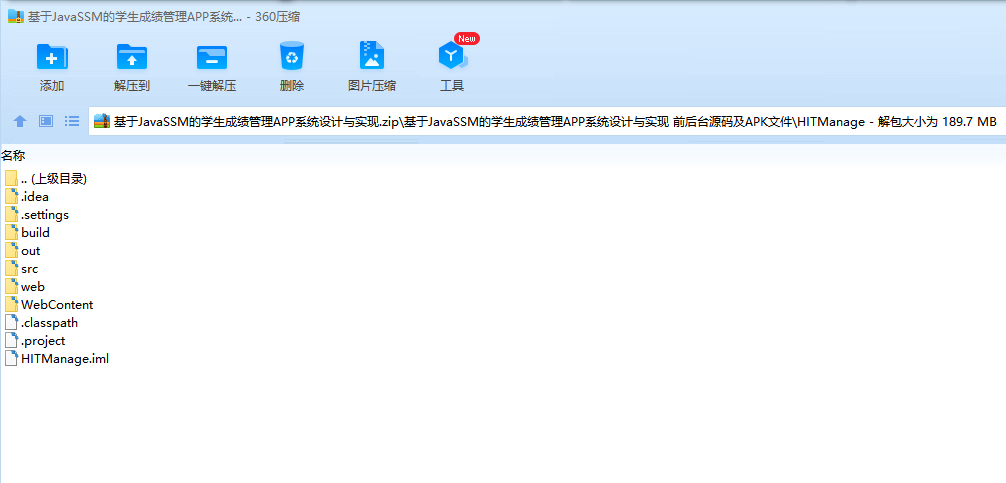
Task: Switch to thumbnail view icon
Action: [46, 121]
